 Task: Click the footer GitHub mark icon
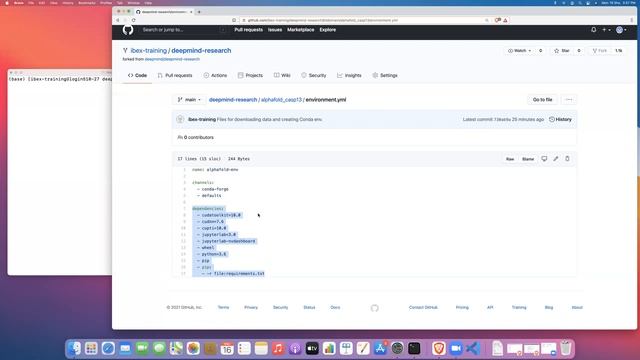[x=375, y=308]
